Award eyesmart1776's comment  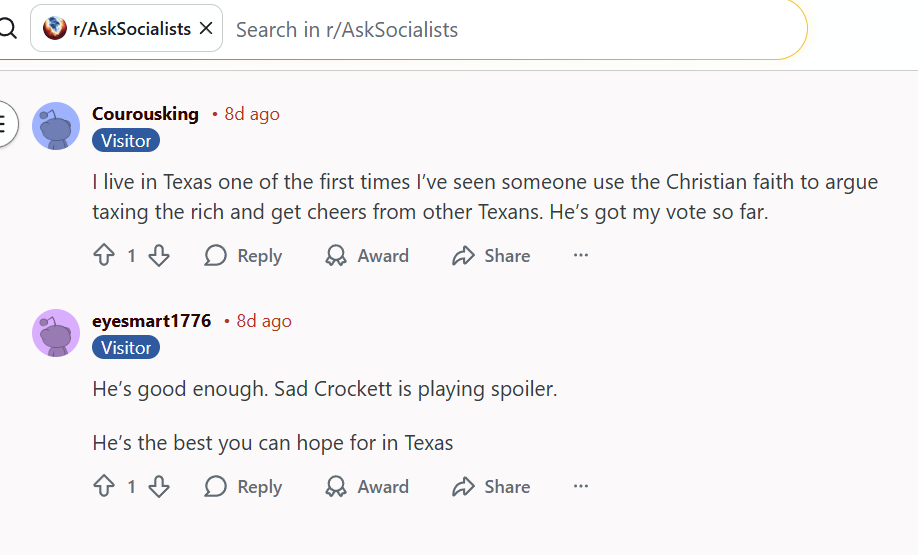pos(367,487)
